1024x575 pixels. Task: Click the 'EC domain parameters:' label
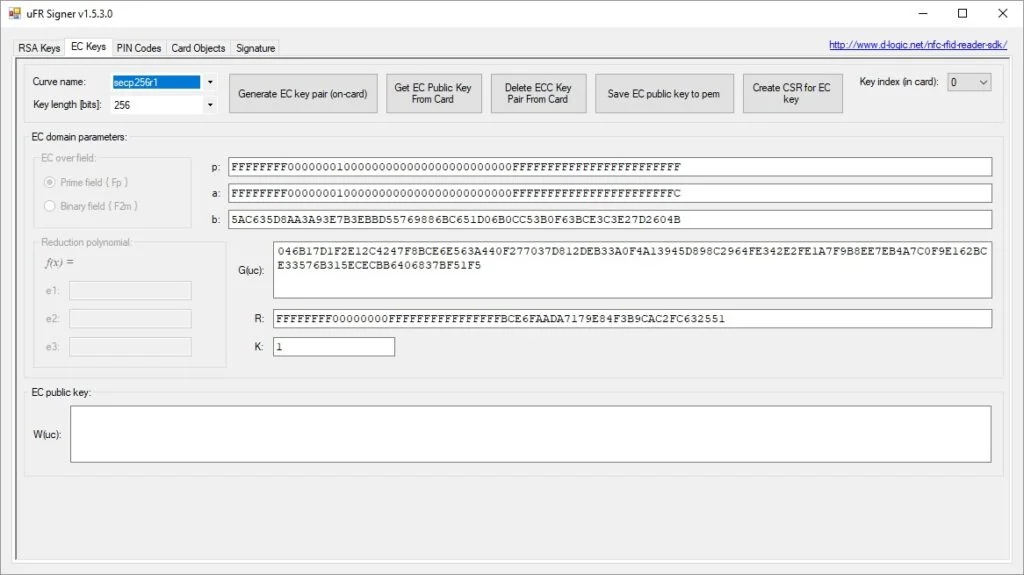(x=79, y=137)
